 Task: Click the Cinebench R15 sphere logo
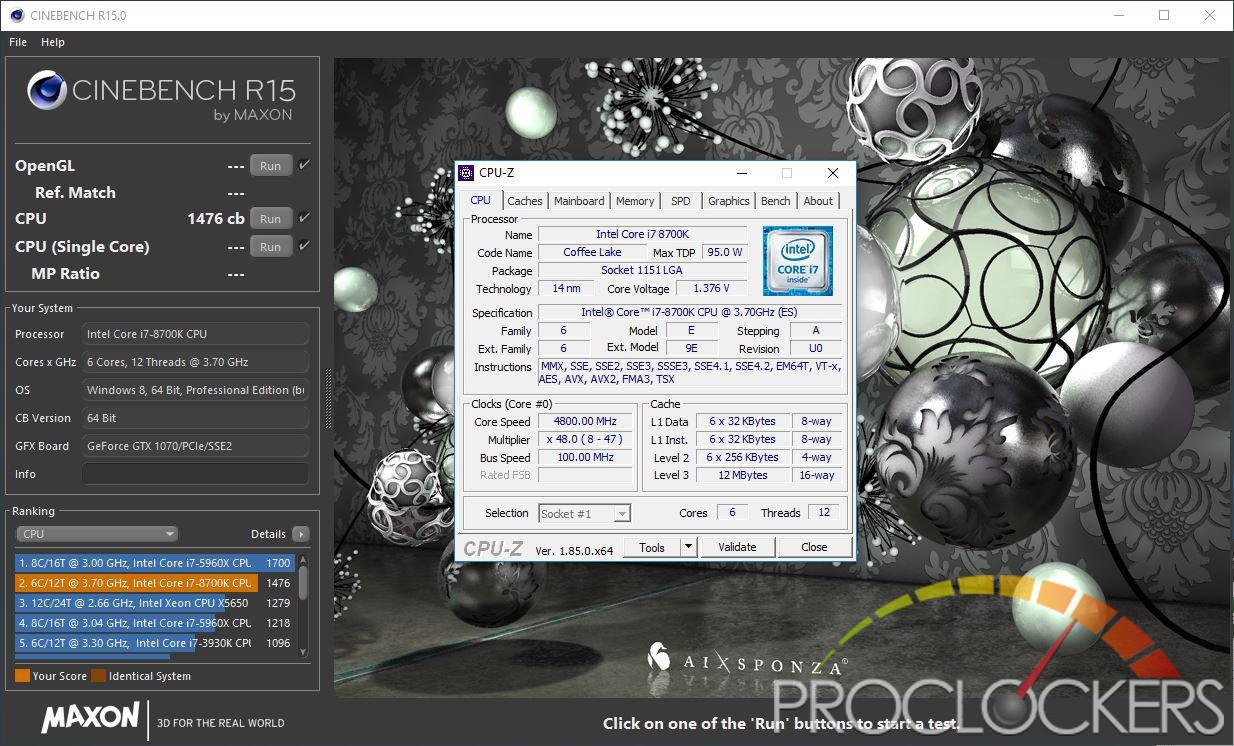[x=46, y=91]
